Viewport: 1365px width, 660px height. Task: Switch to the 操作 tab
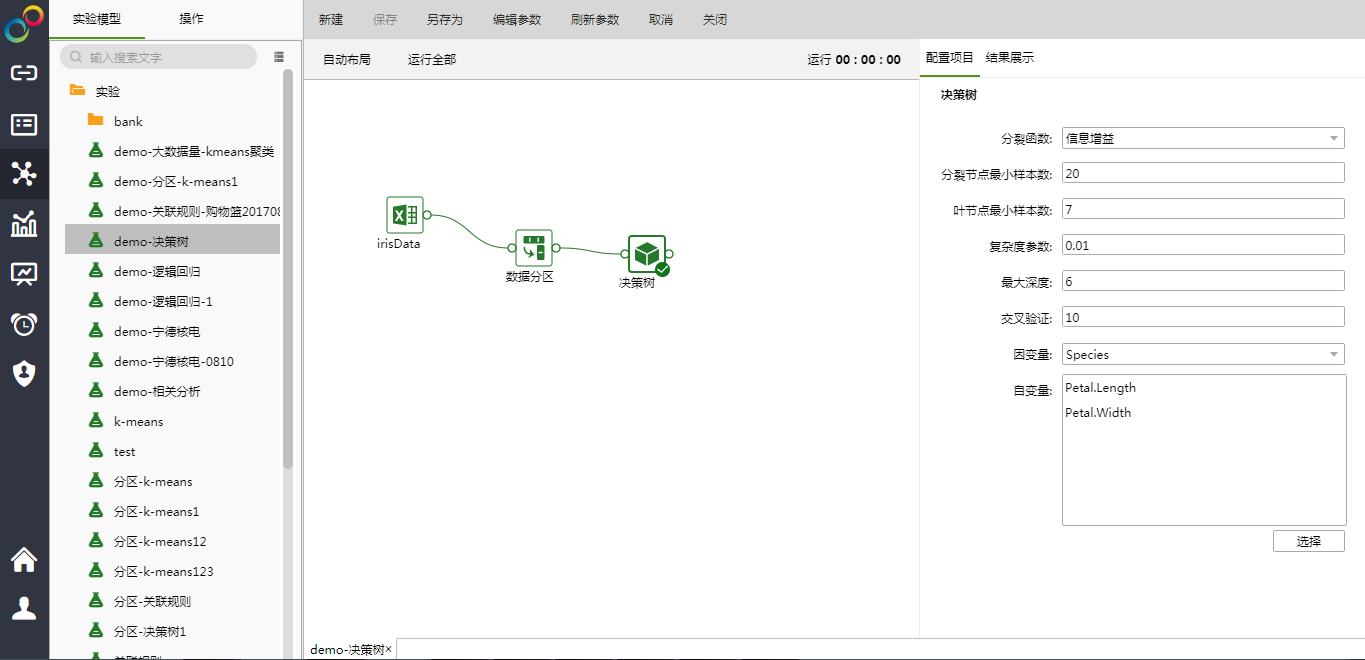[x=191, y=19]
